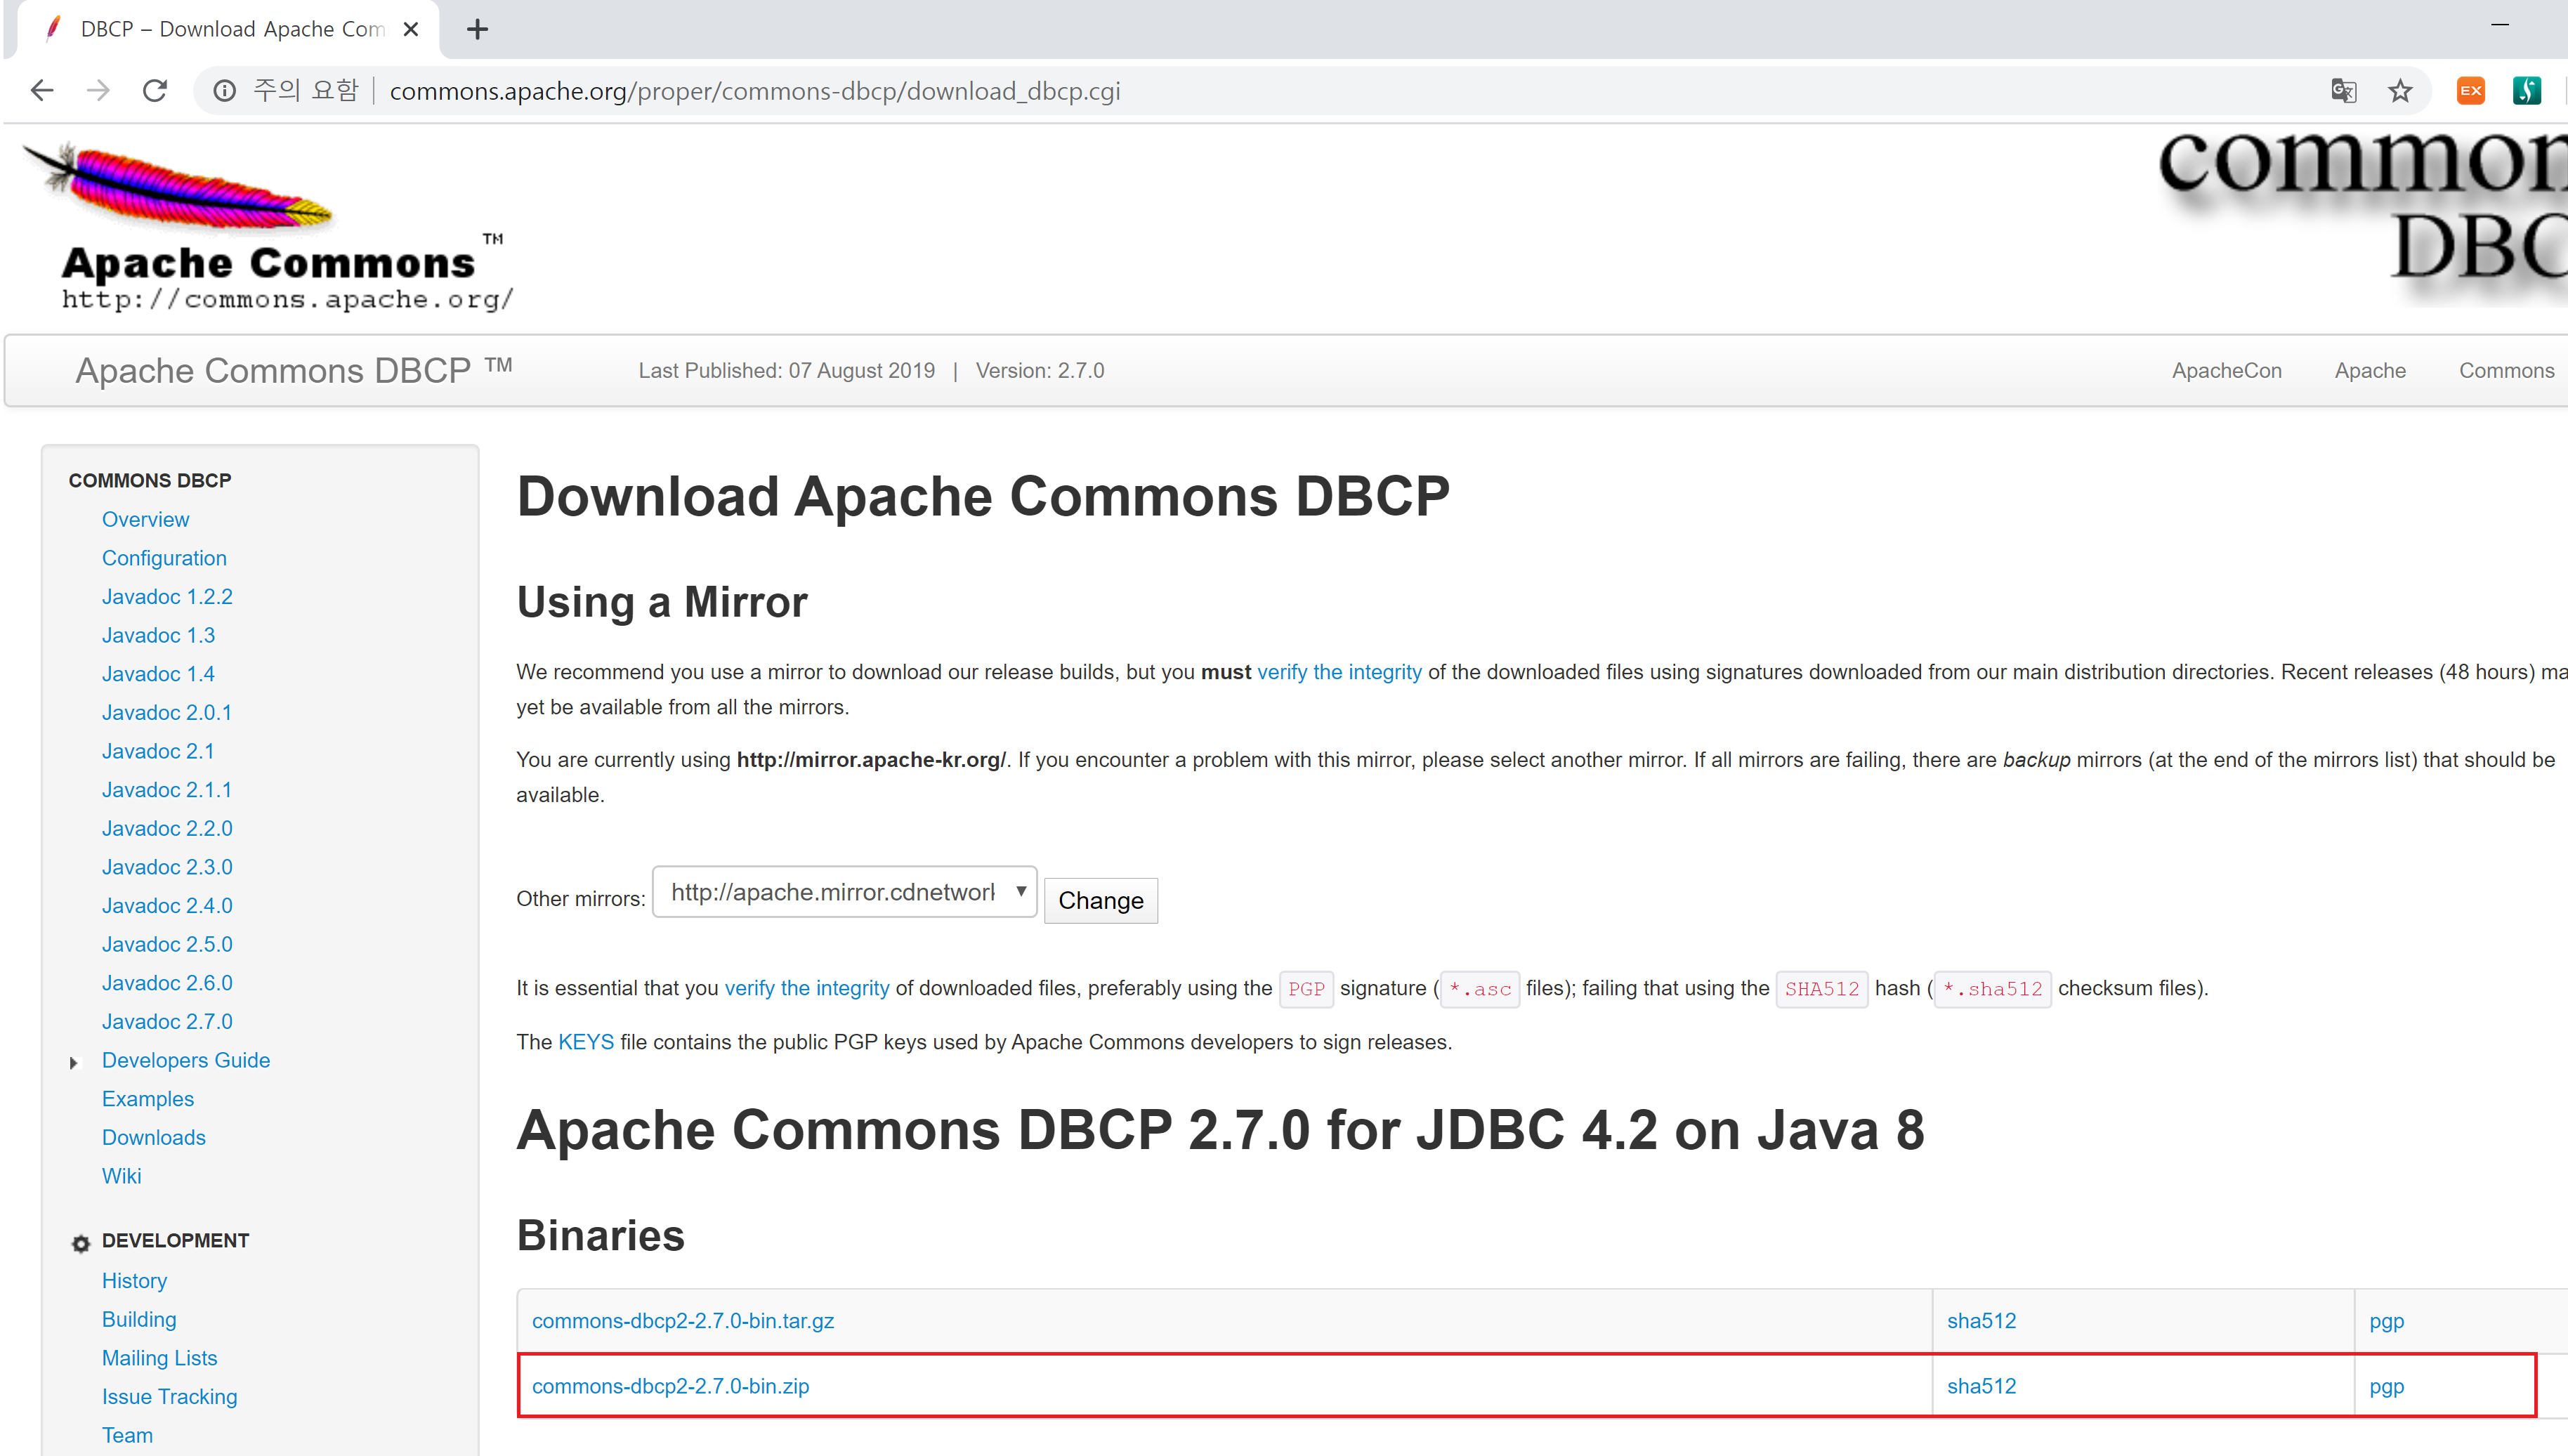Download commons-dbcp2-2.7.0-bin.zip link

[670, 1386]
